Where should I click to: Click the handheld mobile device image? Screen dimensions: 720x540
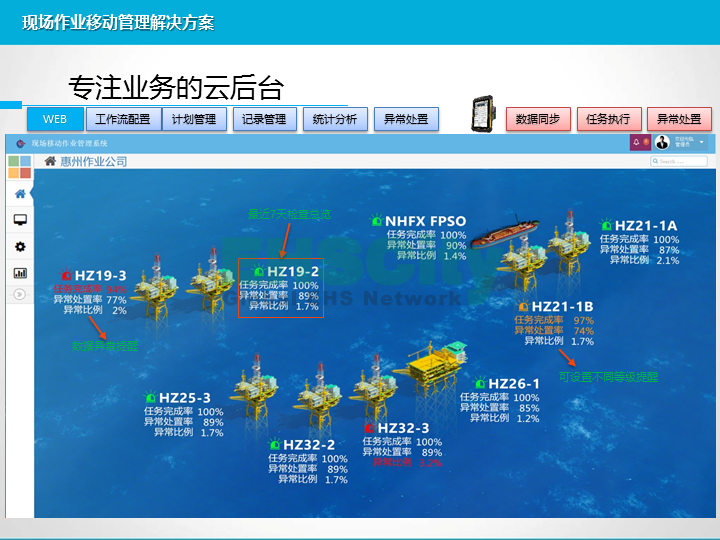(x=483, y=115)
